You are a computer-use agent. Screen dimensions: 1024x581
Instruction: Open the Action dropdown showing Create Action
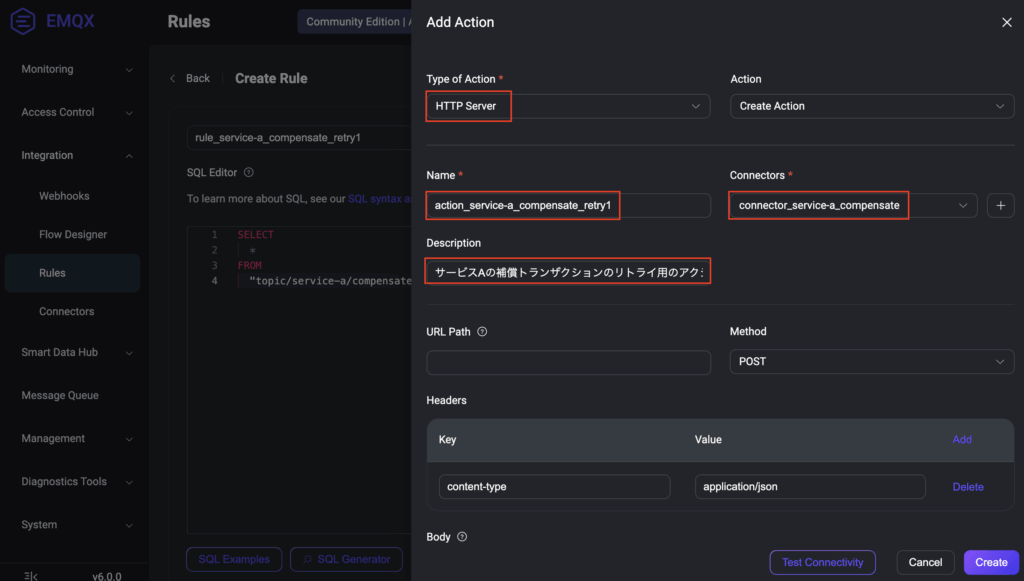coord(872,106)
